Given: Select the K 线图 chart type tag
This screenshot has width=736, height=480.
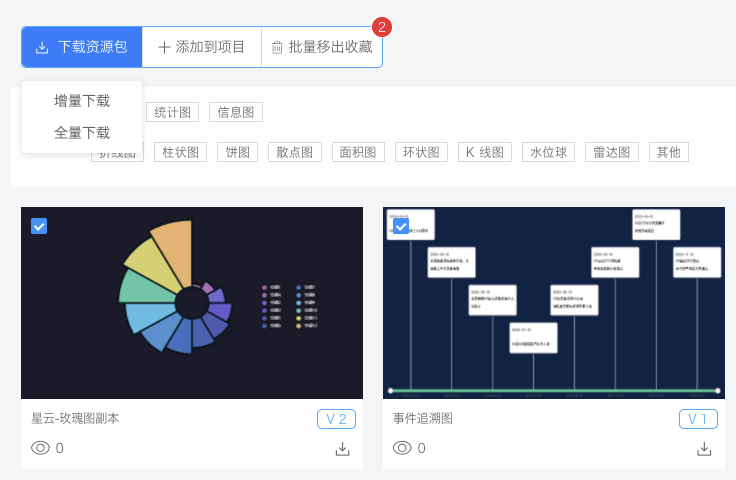Looking at the screenshot, I should [485, 152].
